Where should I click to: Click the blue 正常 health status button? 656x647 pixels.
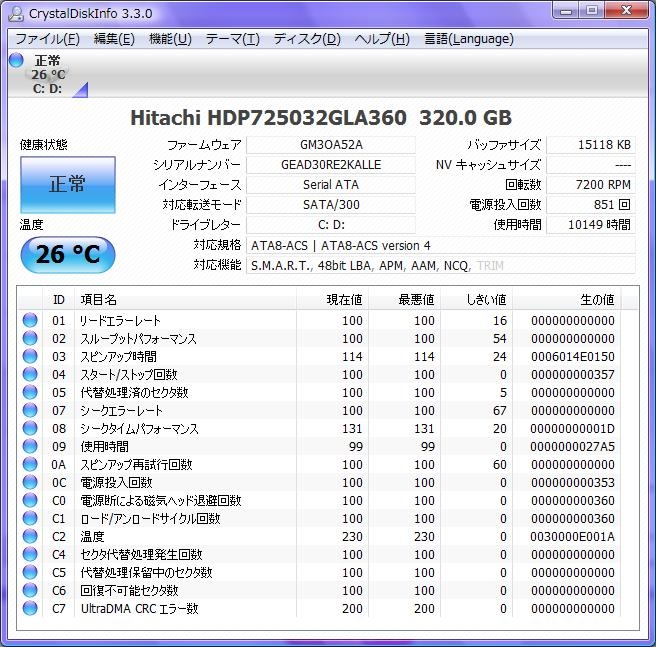click(68, 185)
